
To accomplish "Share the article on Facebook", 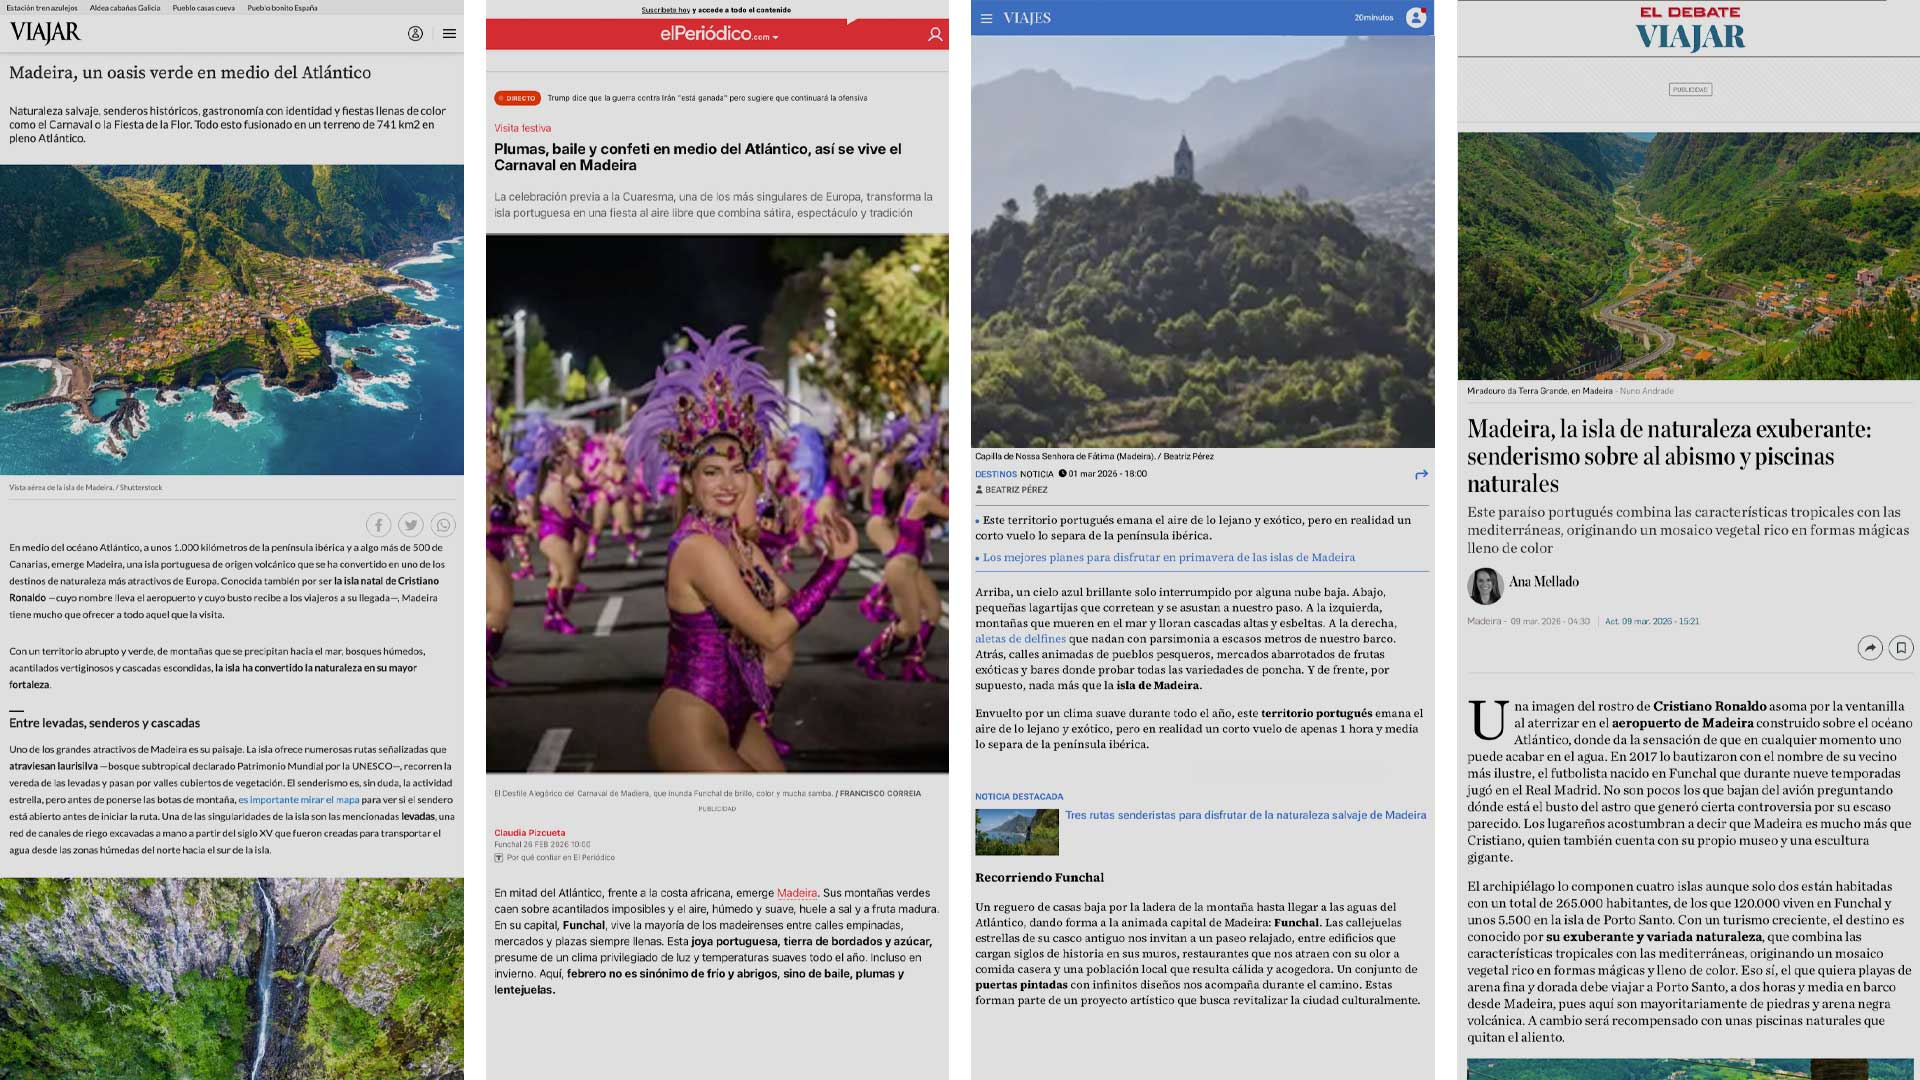I will tap(378, 525).
